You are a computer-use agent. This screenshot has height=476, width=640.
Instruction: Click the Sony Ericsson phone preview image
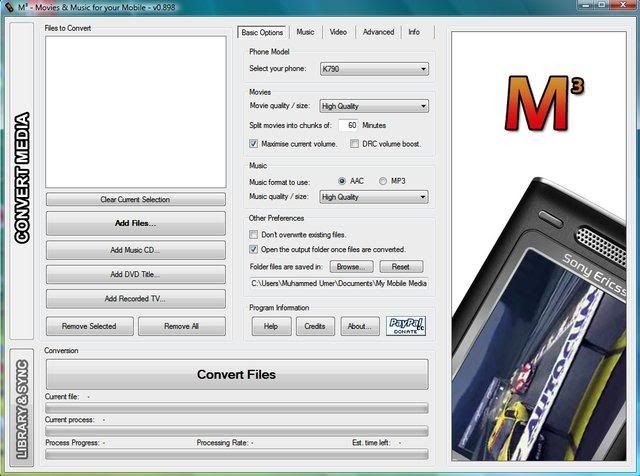tap(539, 318)
